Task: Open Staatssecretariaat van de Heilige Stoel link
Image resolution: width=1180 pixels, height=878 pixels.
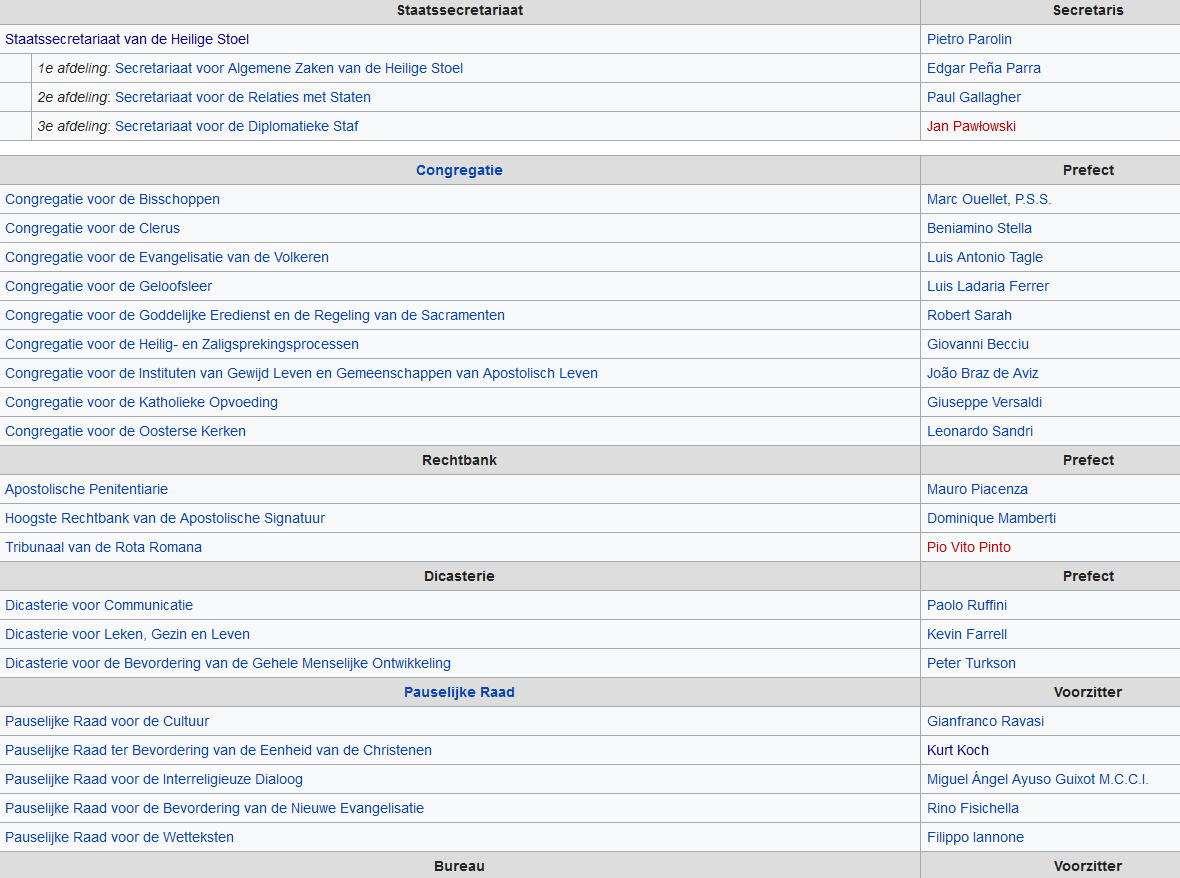Action: tap(126, 39)
